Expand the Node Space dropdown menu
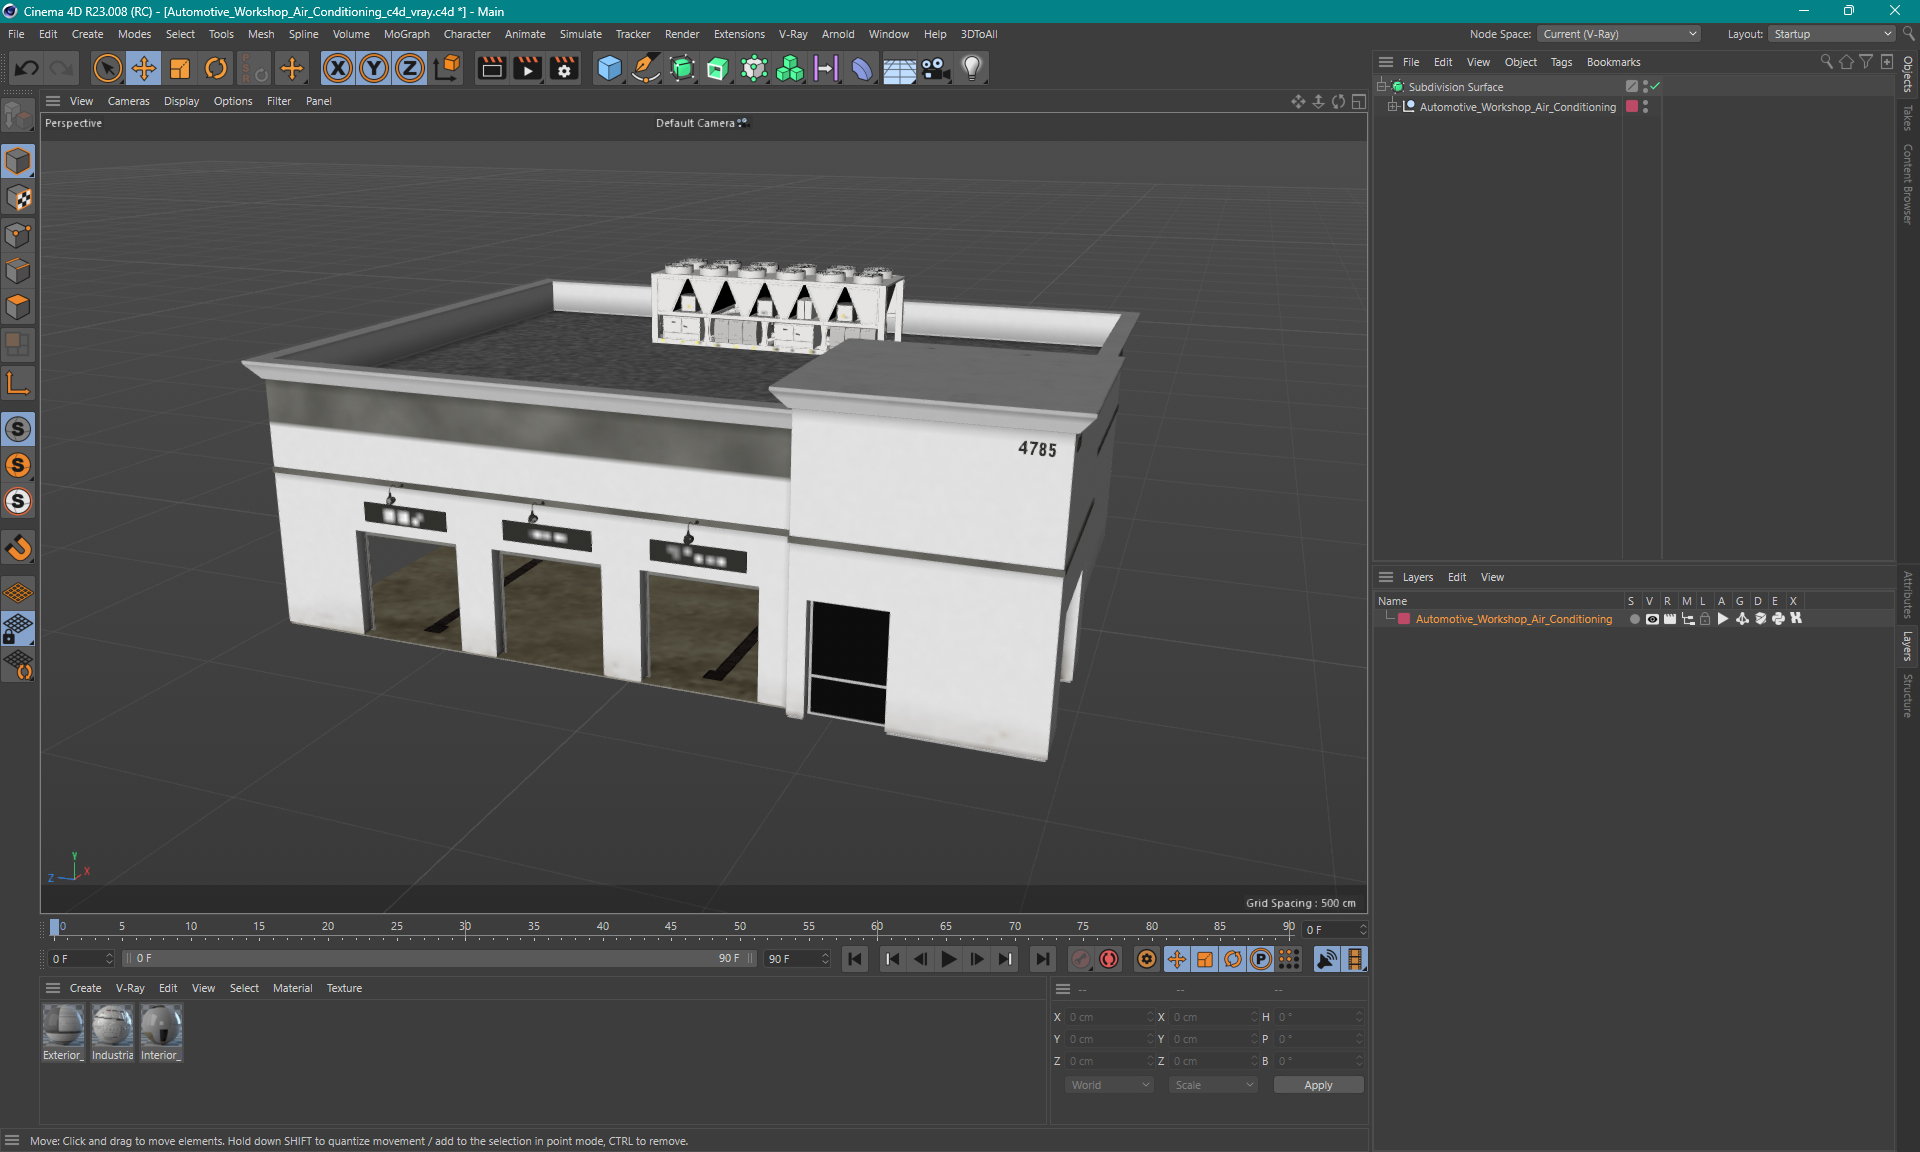 pyautogui.click(x=1625, y=33)
